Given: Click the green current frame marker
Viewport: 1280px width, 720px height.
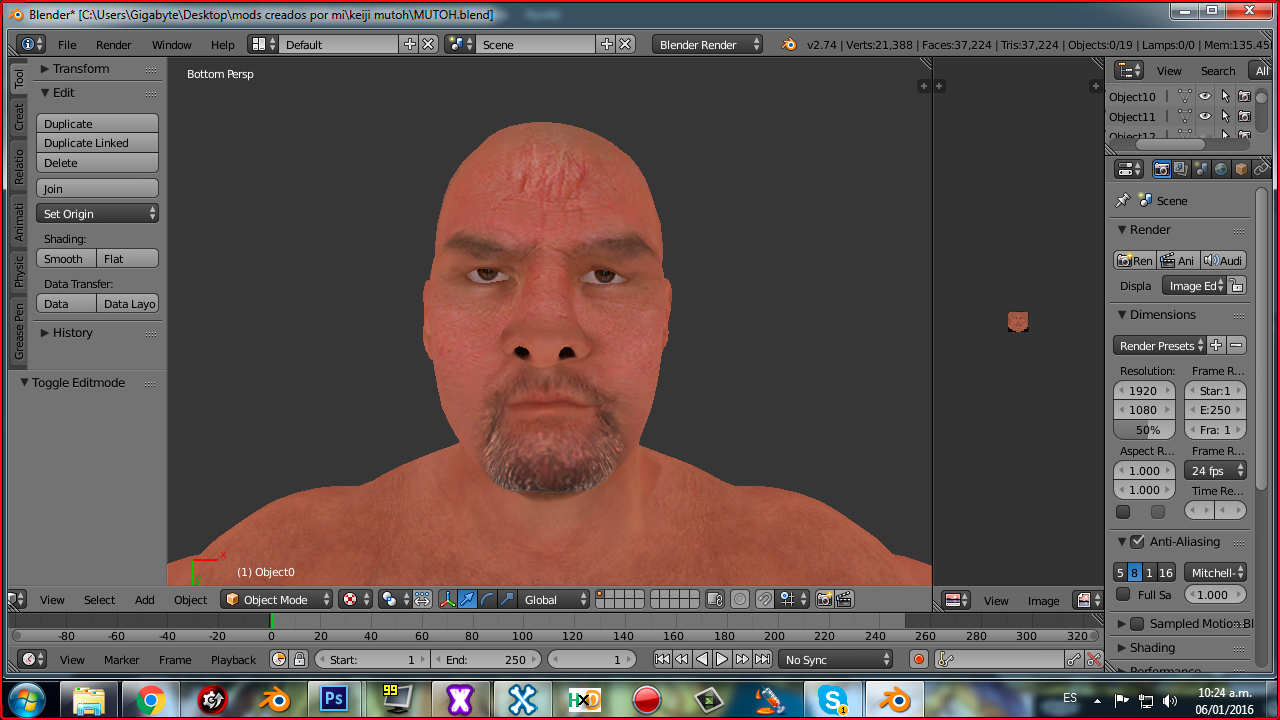Looking at the screenshot, I should point(271,620).
